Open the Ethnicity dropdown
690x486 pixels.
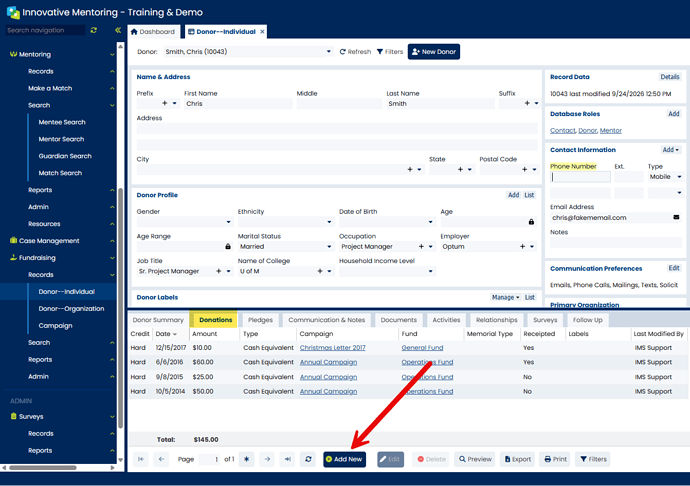(x=329, y=222)
